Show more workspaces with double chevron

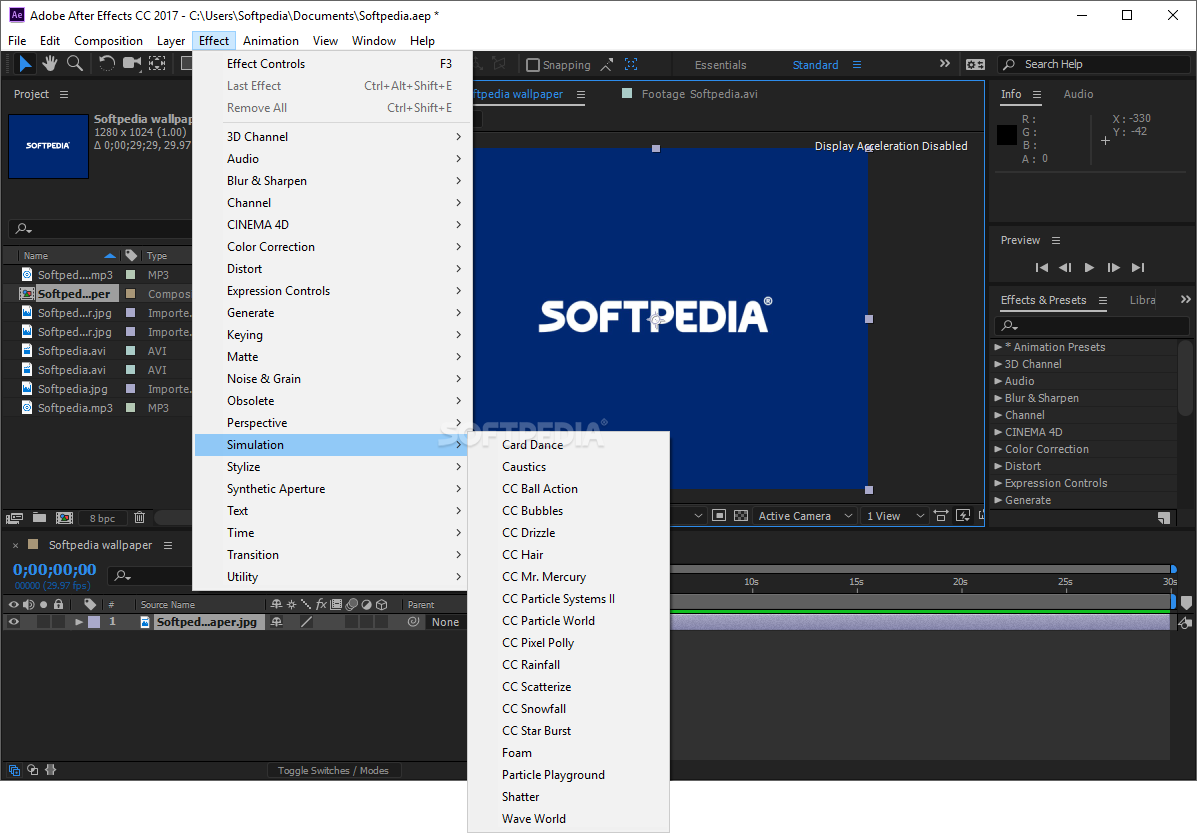click(x=945, y=64)
